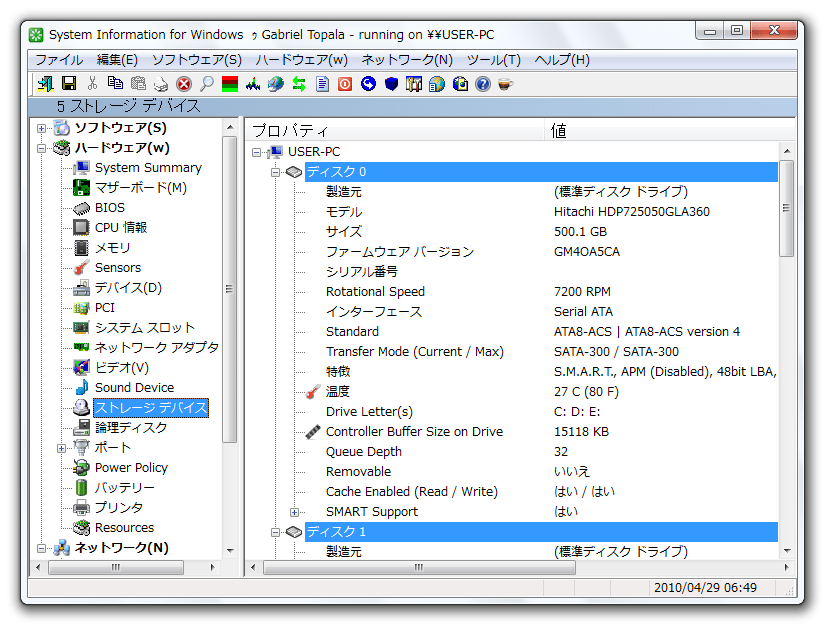The height and width of the screenshot is (627, 827).
Task: Click the dark blue cube icon
Action: click(x=391, y=84)
